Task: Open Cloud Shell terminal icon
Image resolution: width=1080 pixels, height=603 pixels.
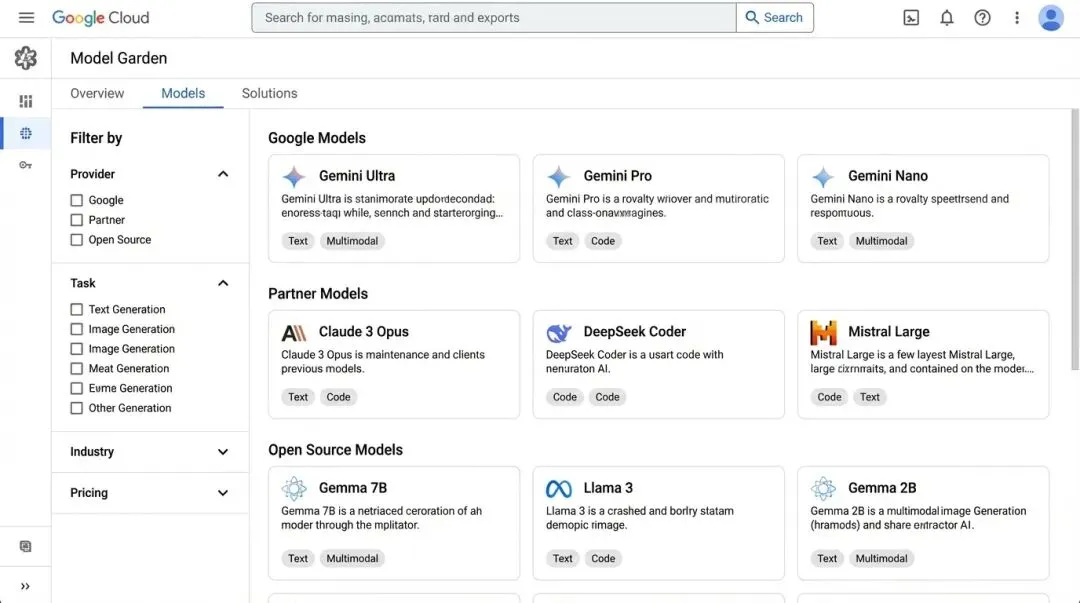Action: pos(911,18)
